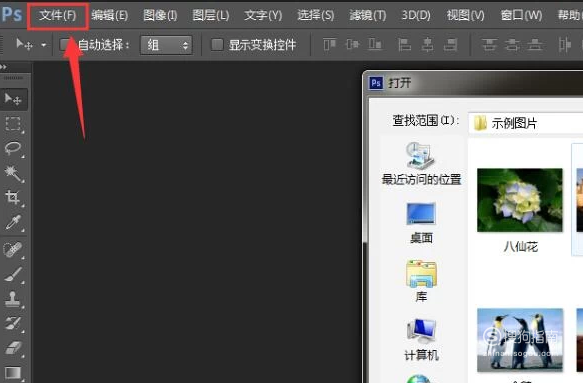Click the Photoshop Ps logo icon

(12, 15)
